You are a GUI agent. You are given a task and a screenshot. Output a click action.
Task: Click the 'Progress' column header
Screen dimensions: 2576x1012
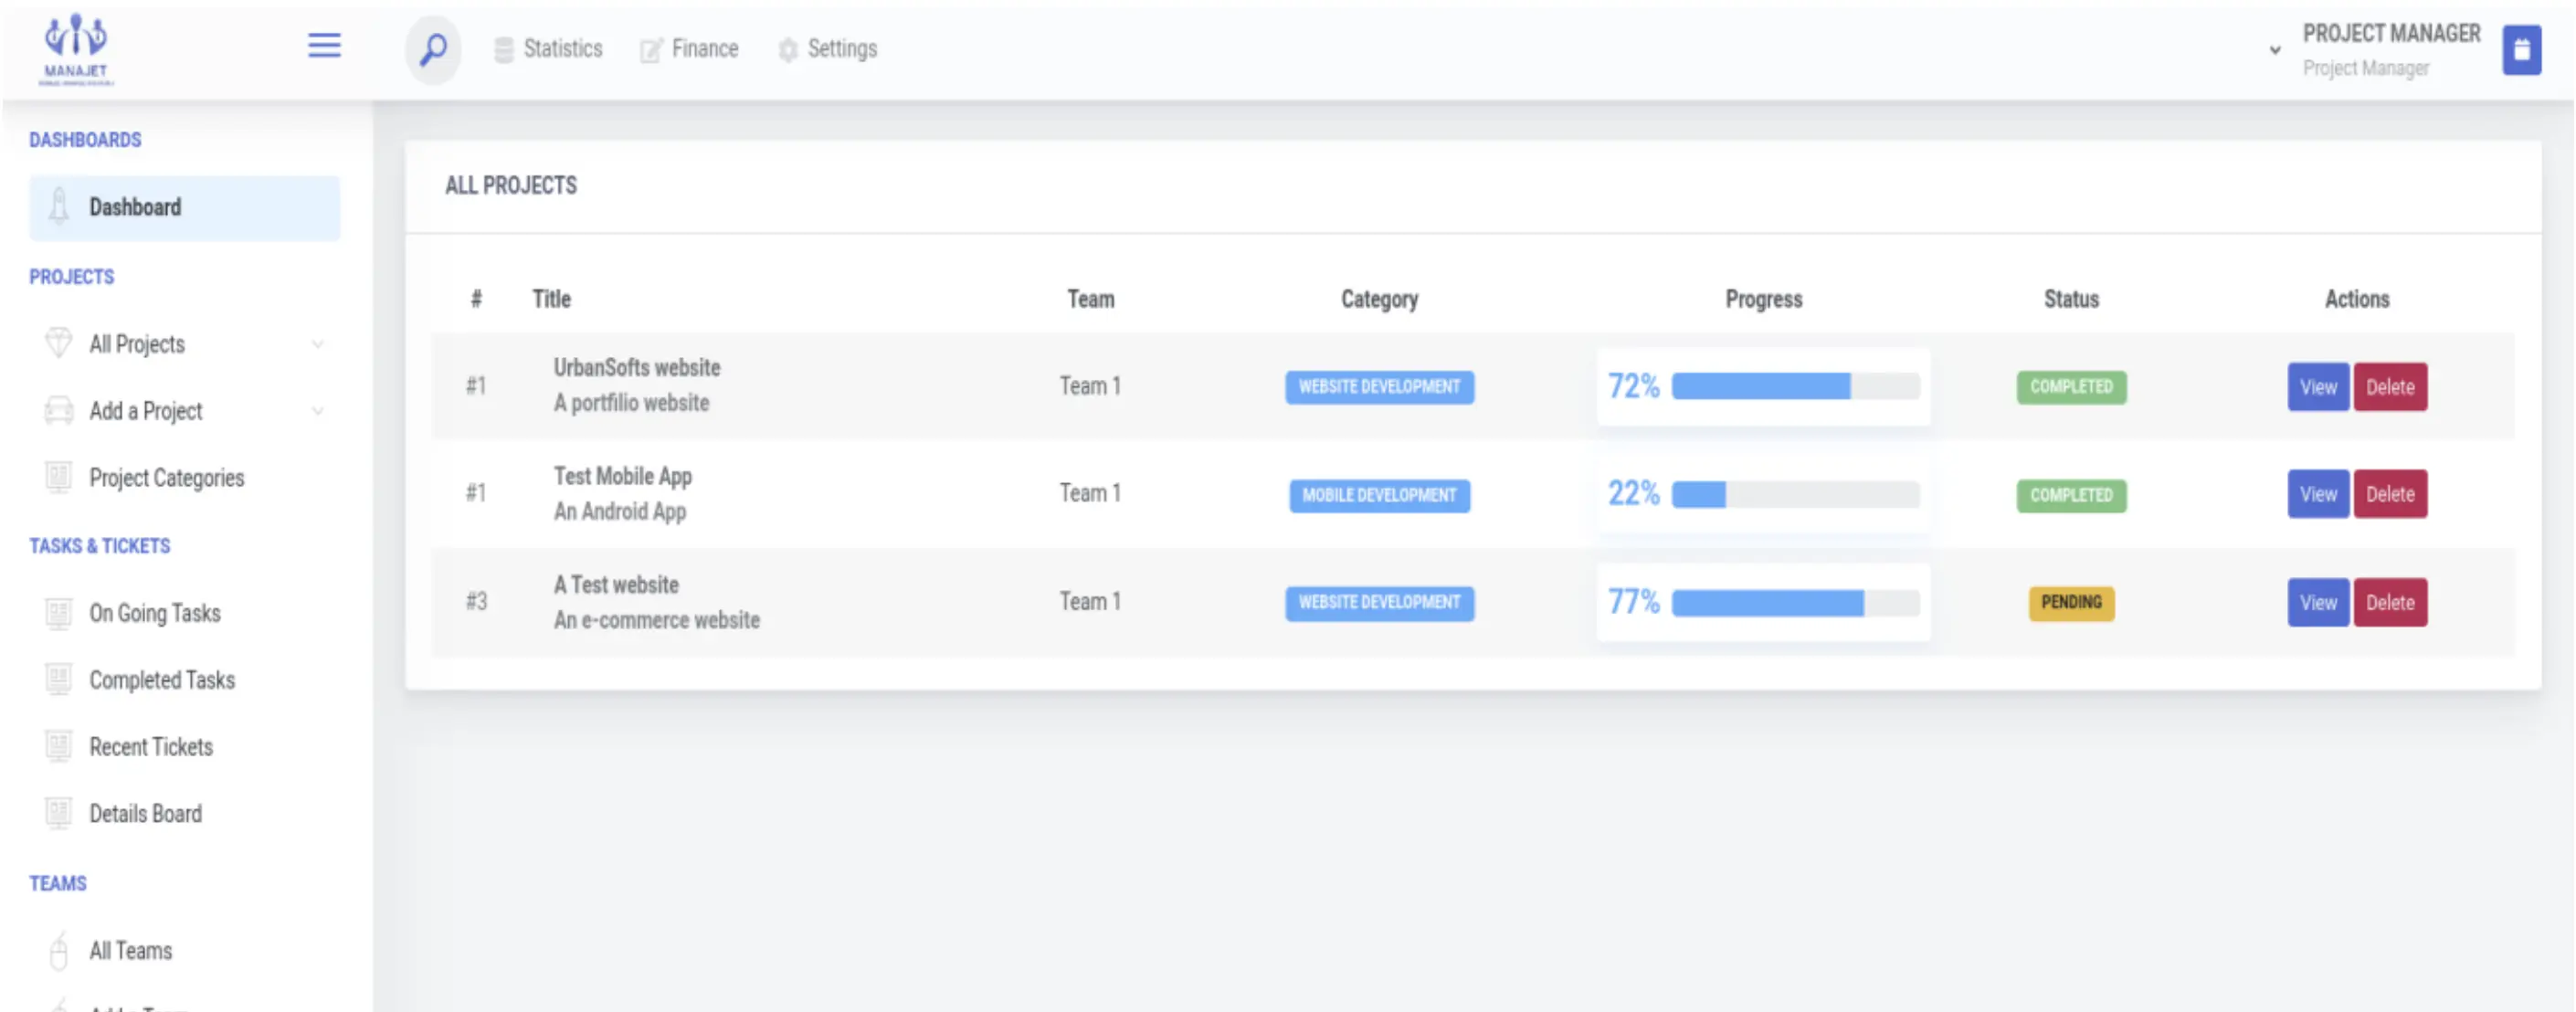click(x=1764, y=299)
